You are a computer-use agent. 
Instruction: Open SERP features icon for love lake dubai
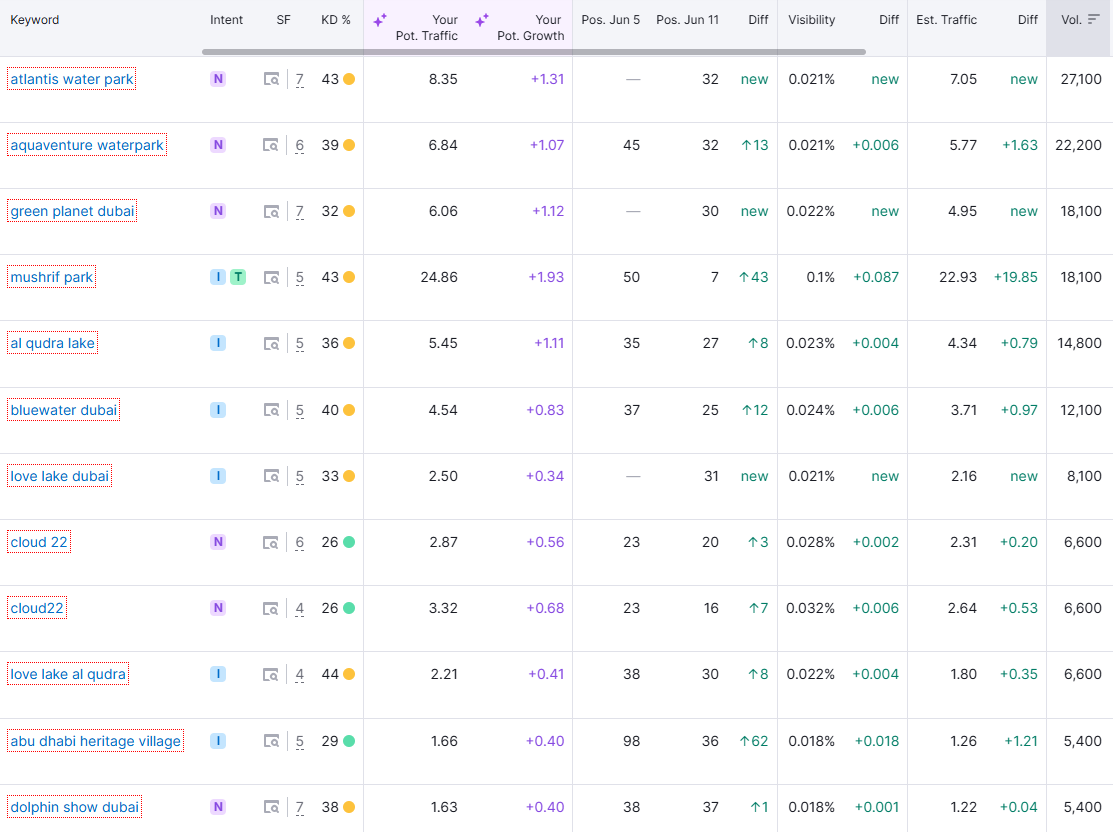(x=271, y=476)
